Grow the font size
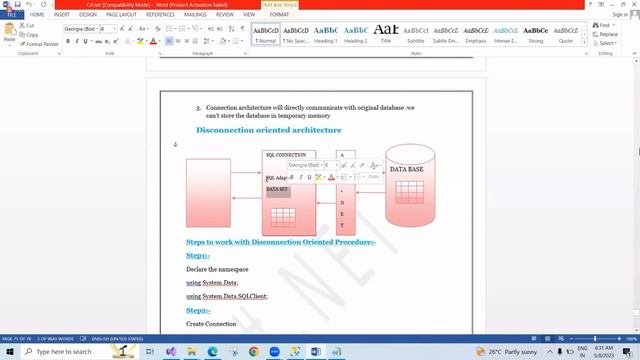This screenshot has height=360, width=640. point(122,29)
